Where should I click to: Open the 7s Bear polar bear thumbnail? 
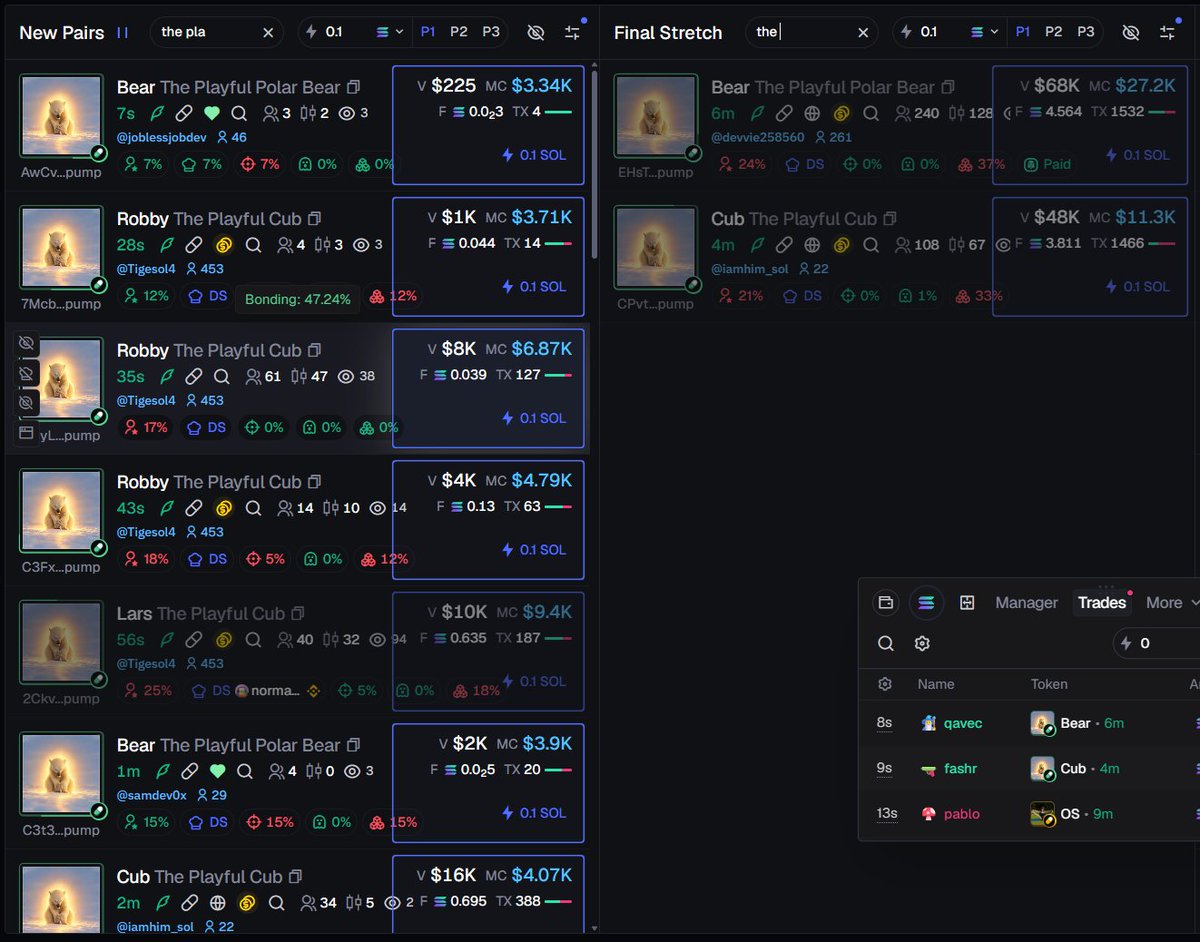coord(61,116)
